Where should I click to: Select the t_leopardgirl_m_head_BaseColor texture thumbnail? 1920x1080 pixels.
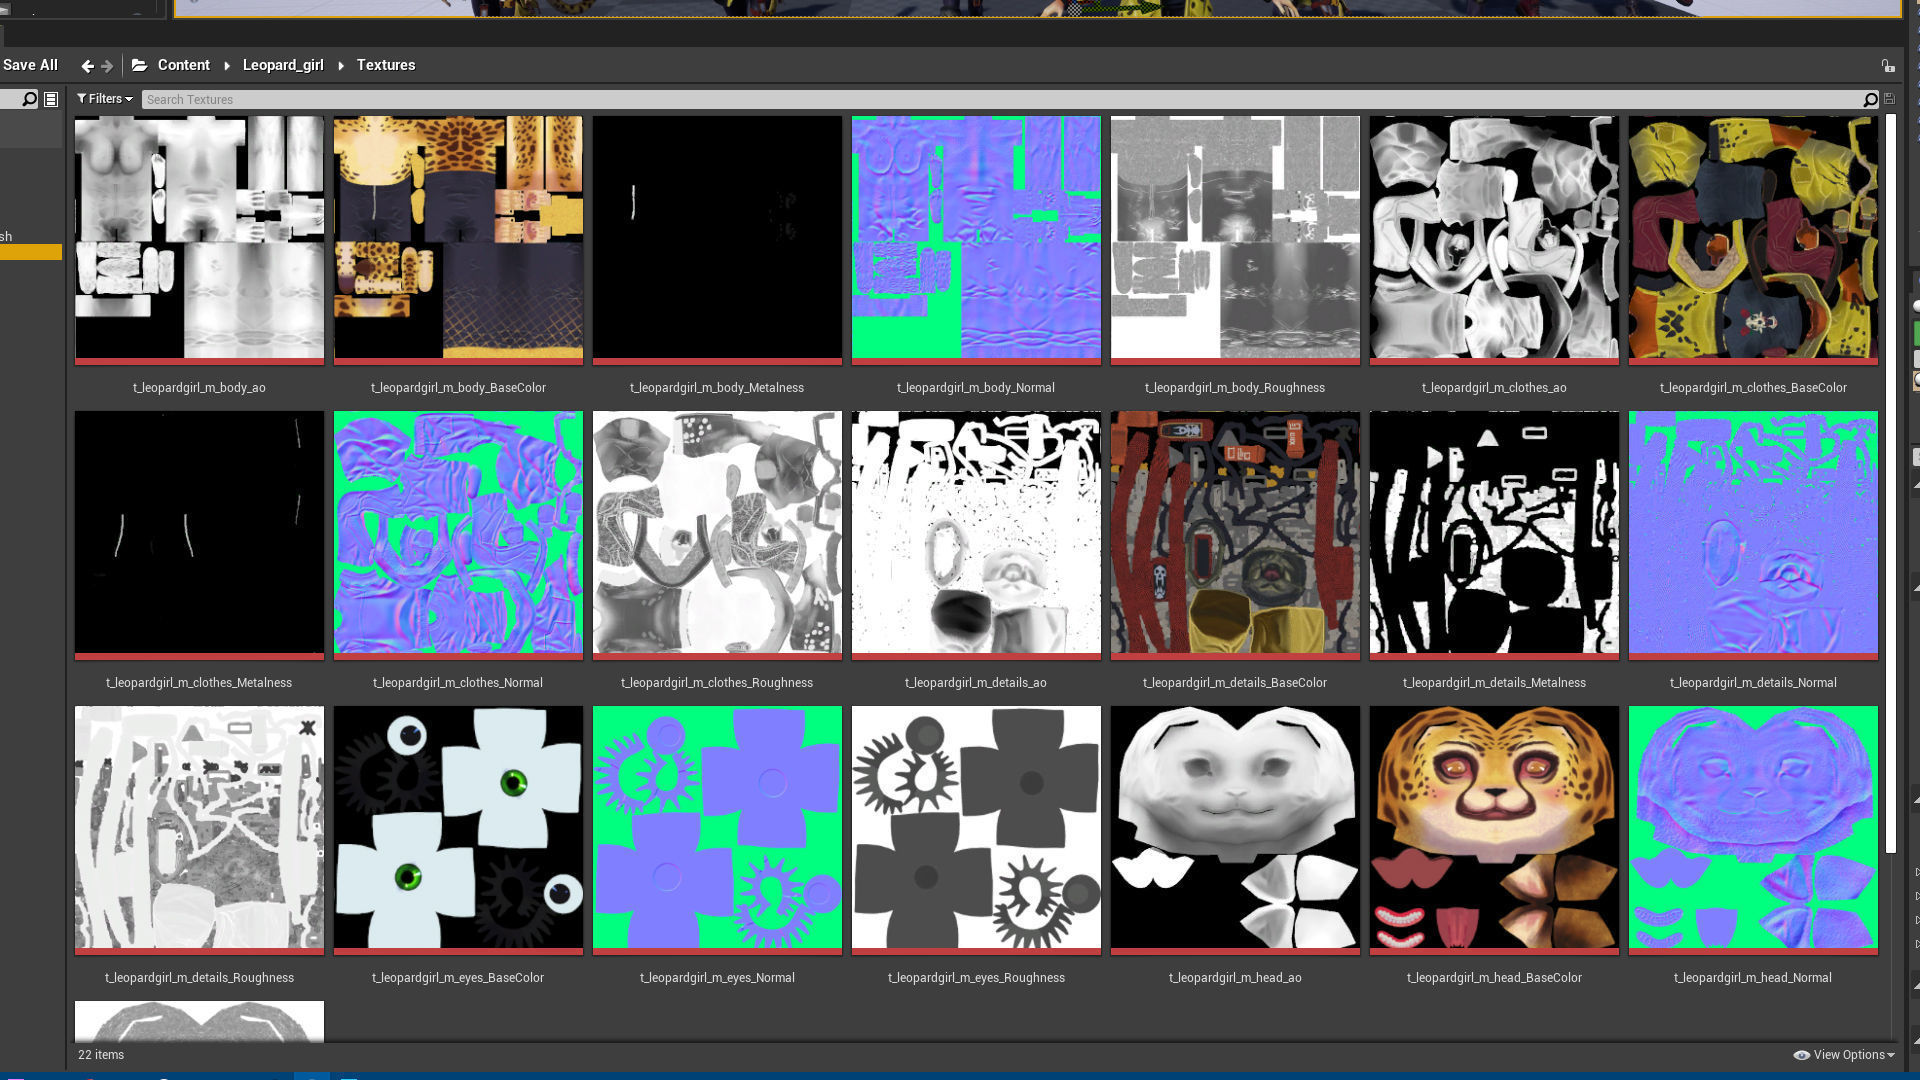pos(1493,828)
